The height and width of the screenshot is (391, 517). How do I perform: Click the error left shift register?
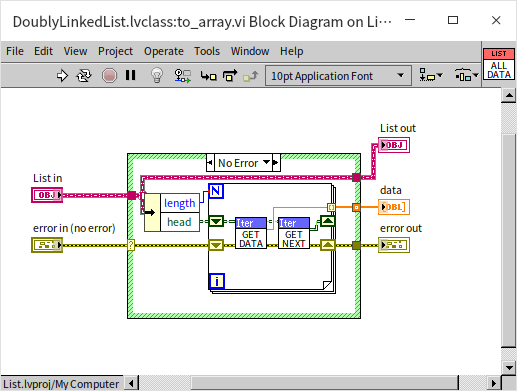click(x=216, y=245)
